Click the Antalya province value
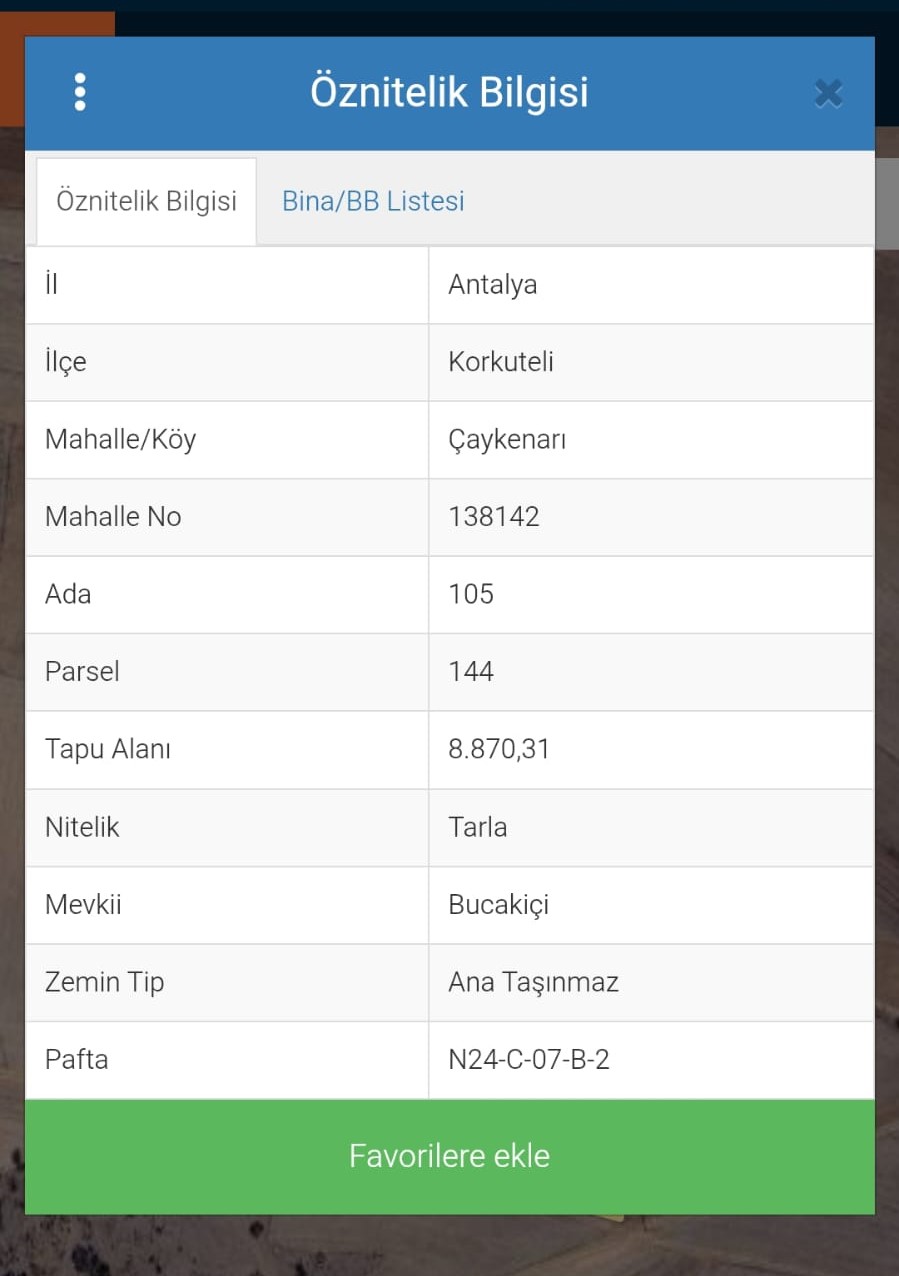The width and height of the screenshot is (899, 1276). pyautogui.click(x=493, y=285)
